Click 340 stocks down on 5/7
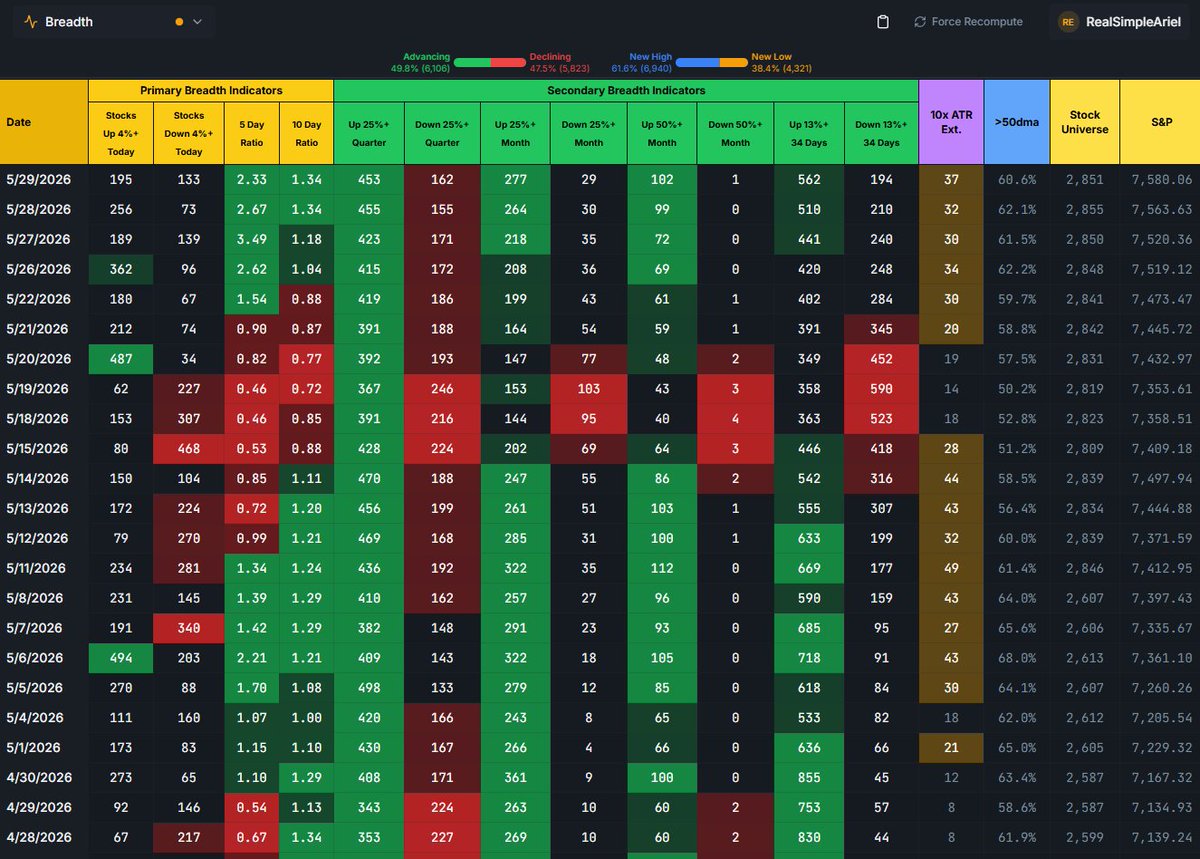Screen dimensions: 1200x859 189,628
